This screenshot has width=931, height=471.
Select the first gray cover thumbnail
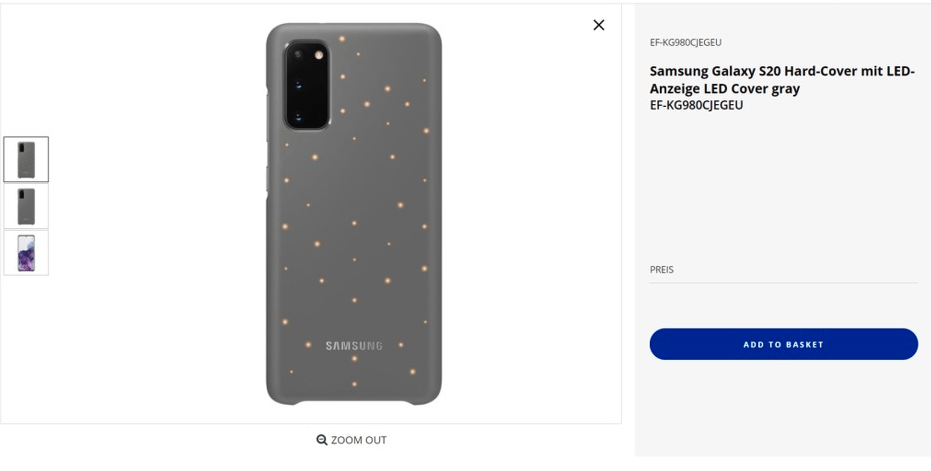26,160
